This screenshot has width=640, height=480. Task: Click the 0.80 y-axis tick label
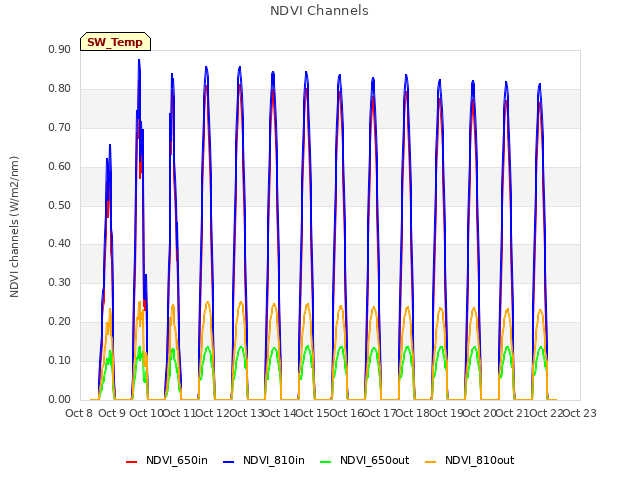[60, 88]
